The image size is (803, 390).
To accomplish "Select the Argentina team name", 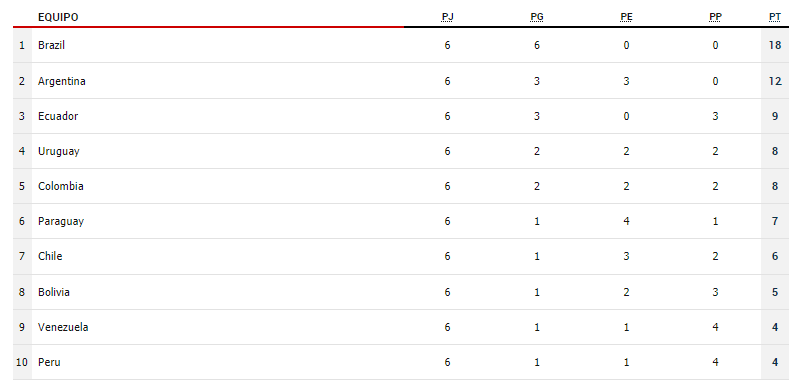I will click(x=61, y=81).
